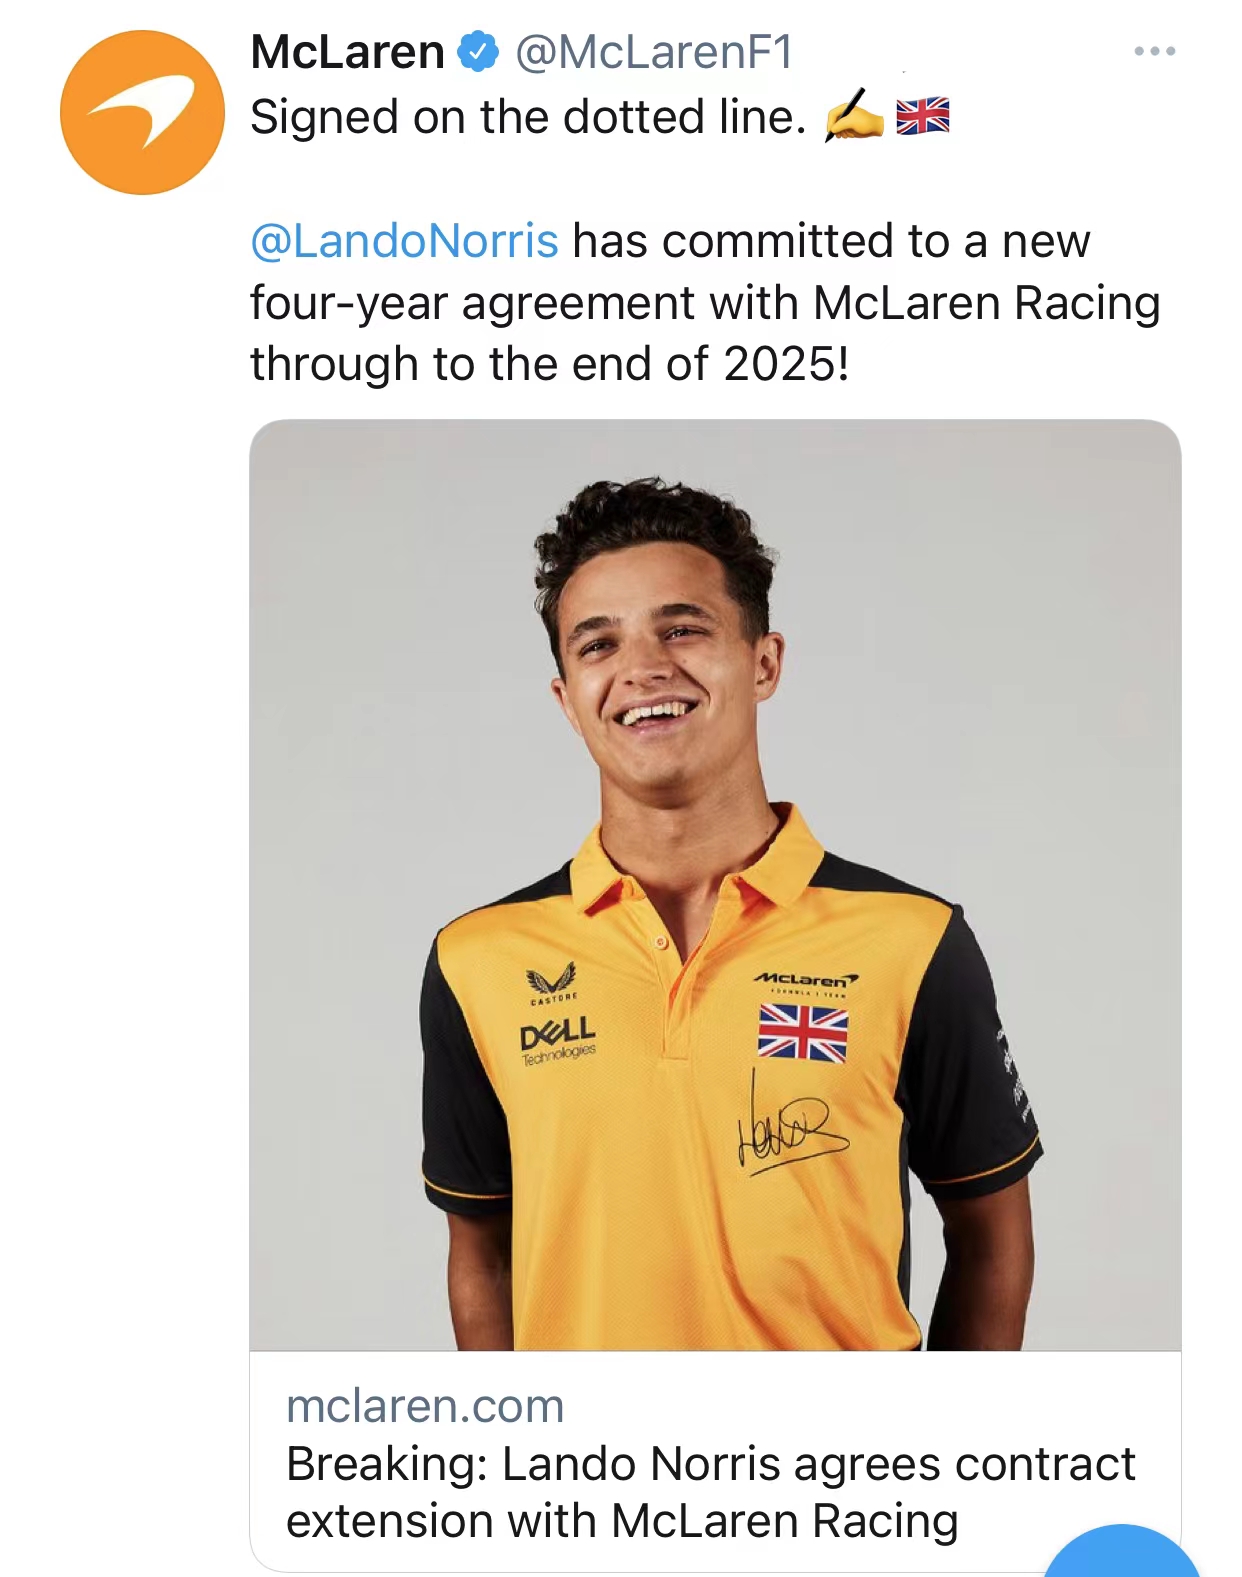Open the McLaren orange profile avatar
Image resolution: width=1242 pixels, height=1577 pixels.
(142, 112)
